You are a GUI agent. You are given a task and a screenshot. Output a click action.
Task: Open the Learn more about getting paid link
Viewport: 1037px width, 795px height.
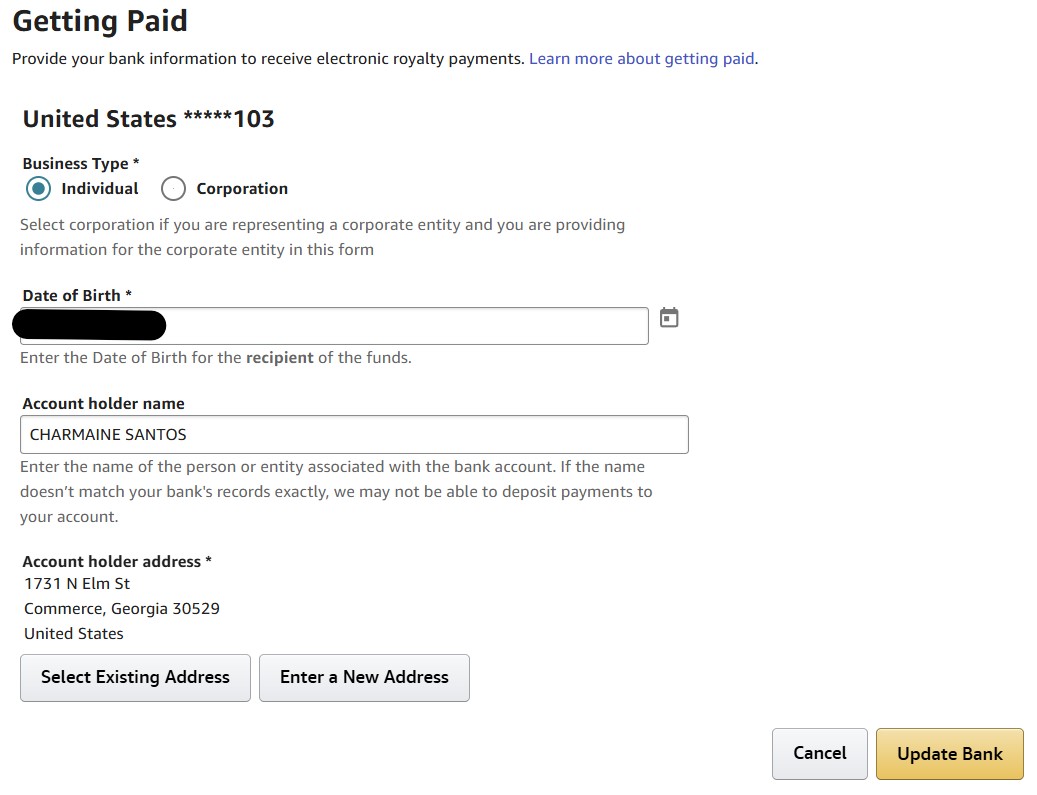(x=642, y=59)
